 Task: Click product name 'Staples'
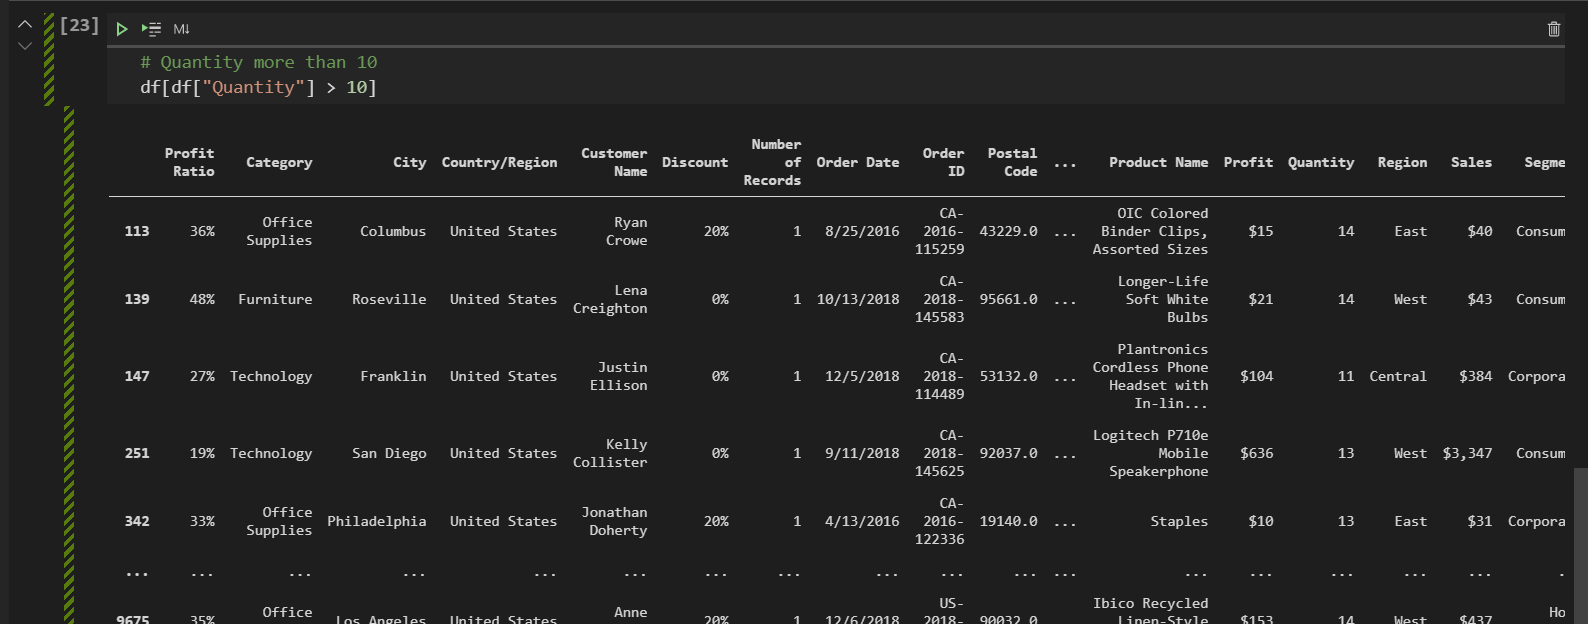[1179, 521]
